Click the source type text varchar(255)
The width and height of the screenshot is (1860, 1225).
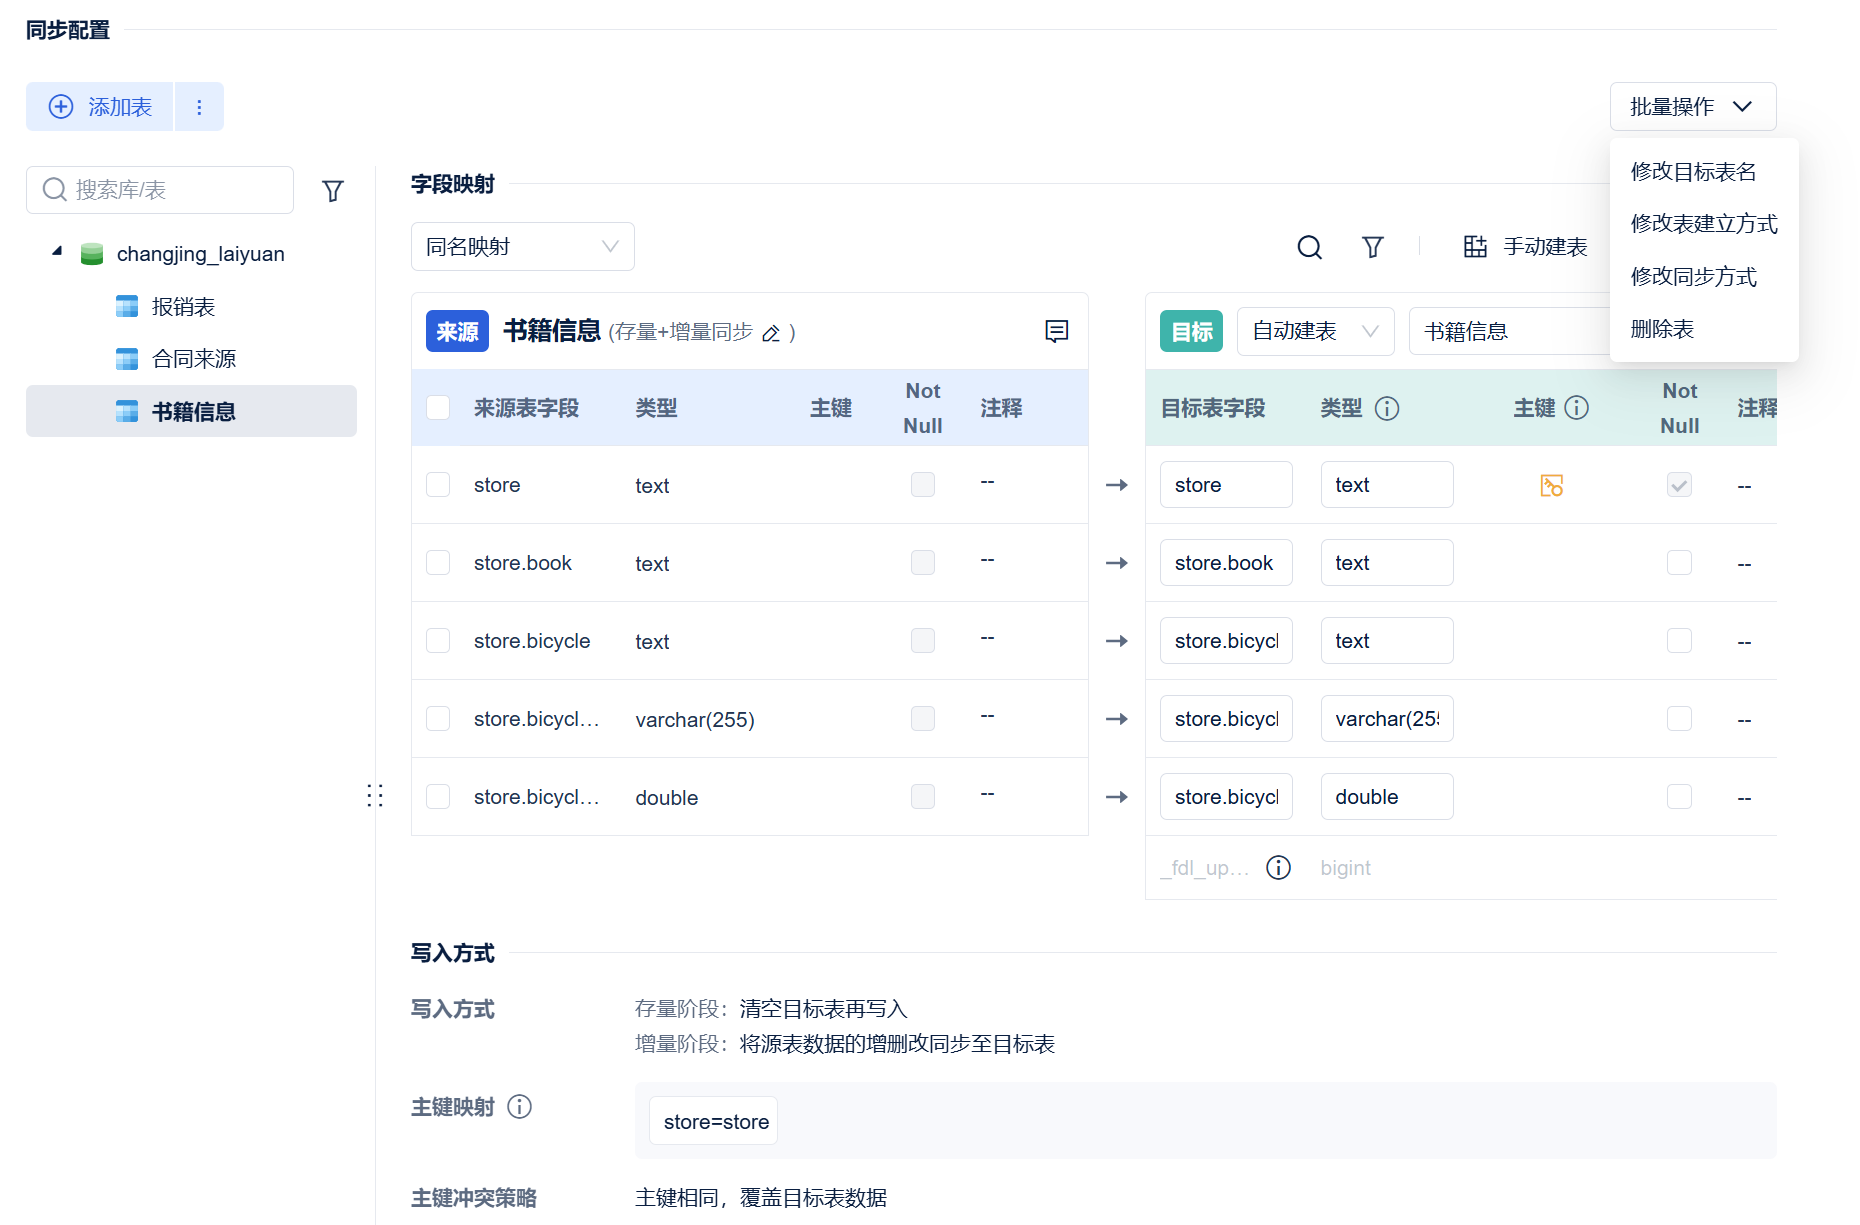pos(695,720)
